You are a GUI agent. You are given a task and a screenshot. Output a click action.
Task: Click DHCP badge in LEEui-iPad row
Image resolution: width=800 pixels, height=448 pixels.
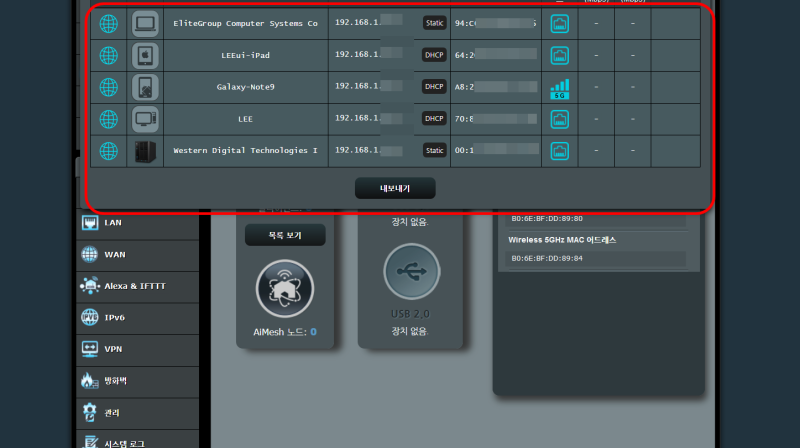pyautogui.click(x=434, y=55)
